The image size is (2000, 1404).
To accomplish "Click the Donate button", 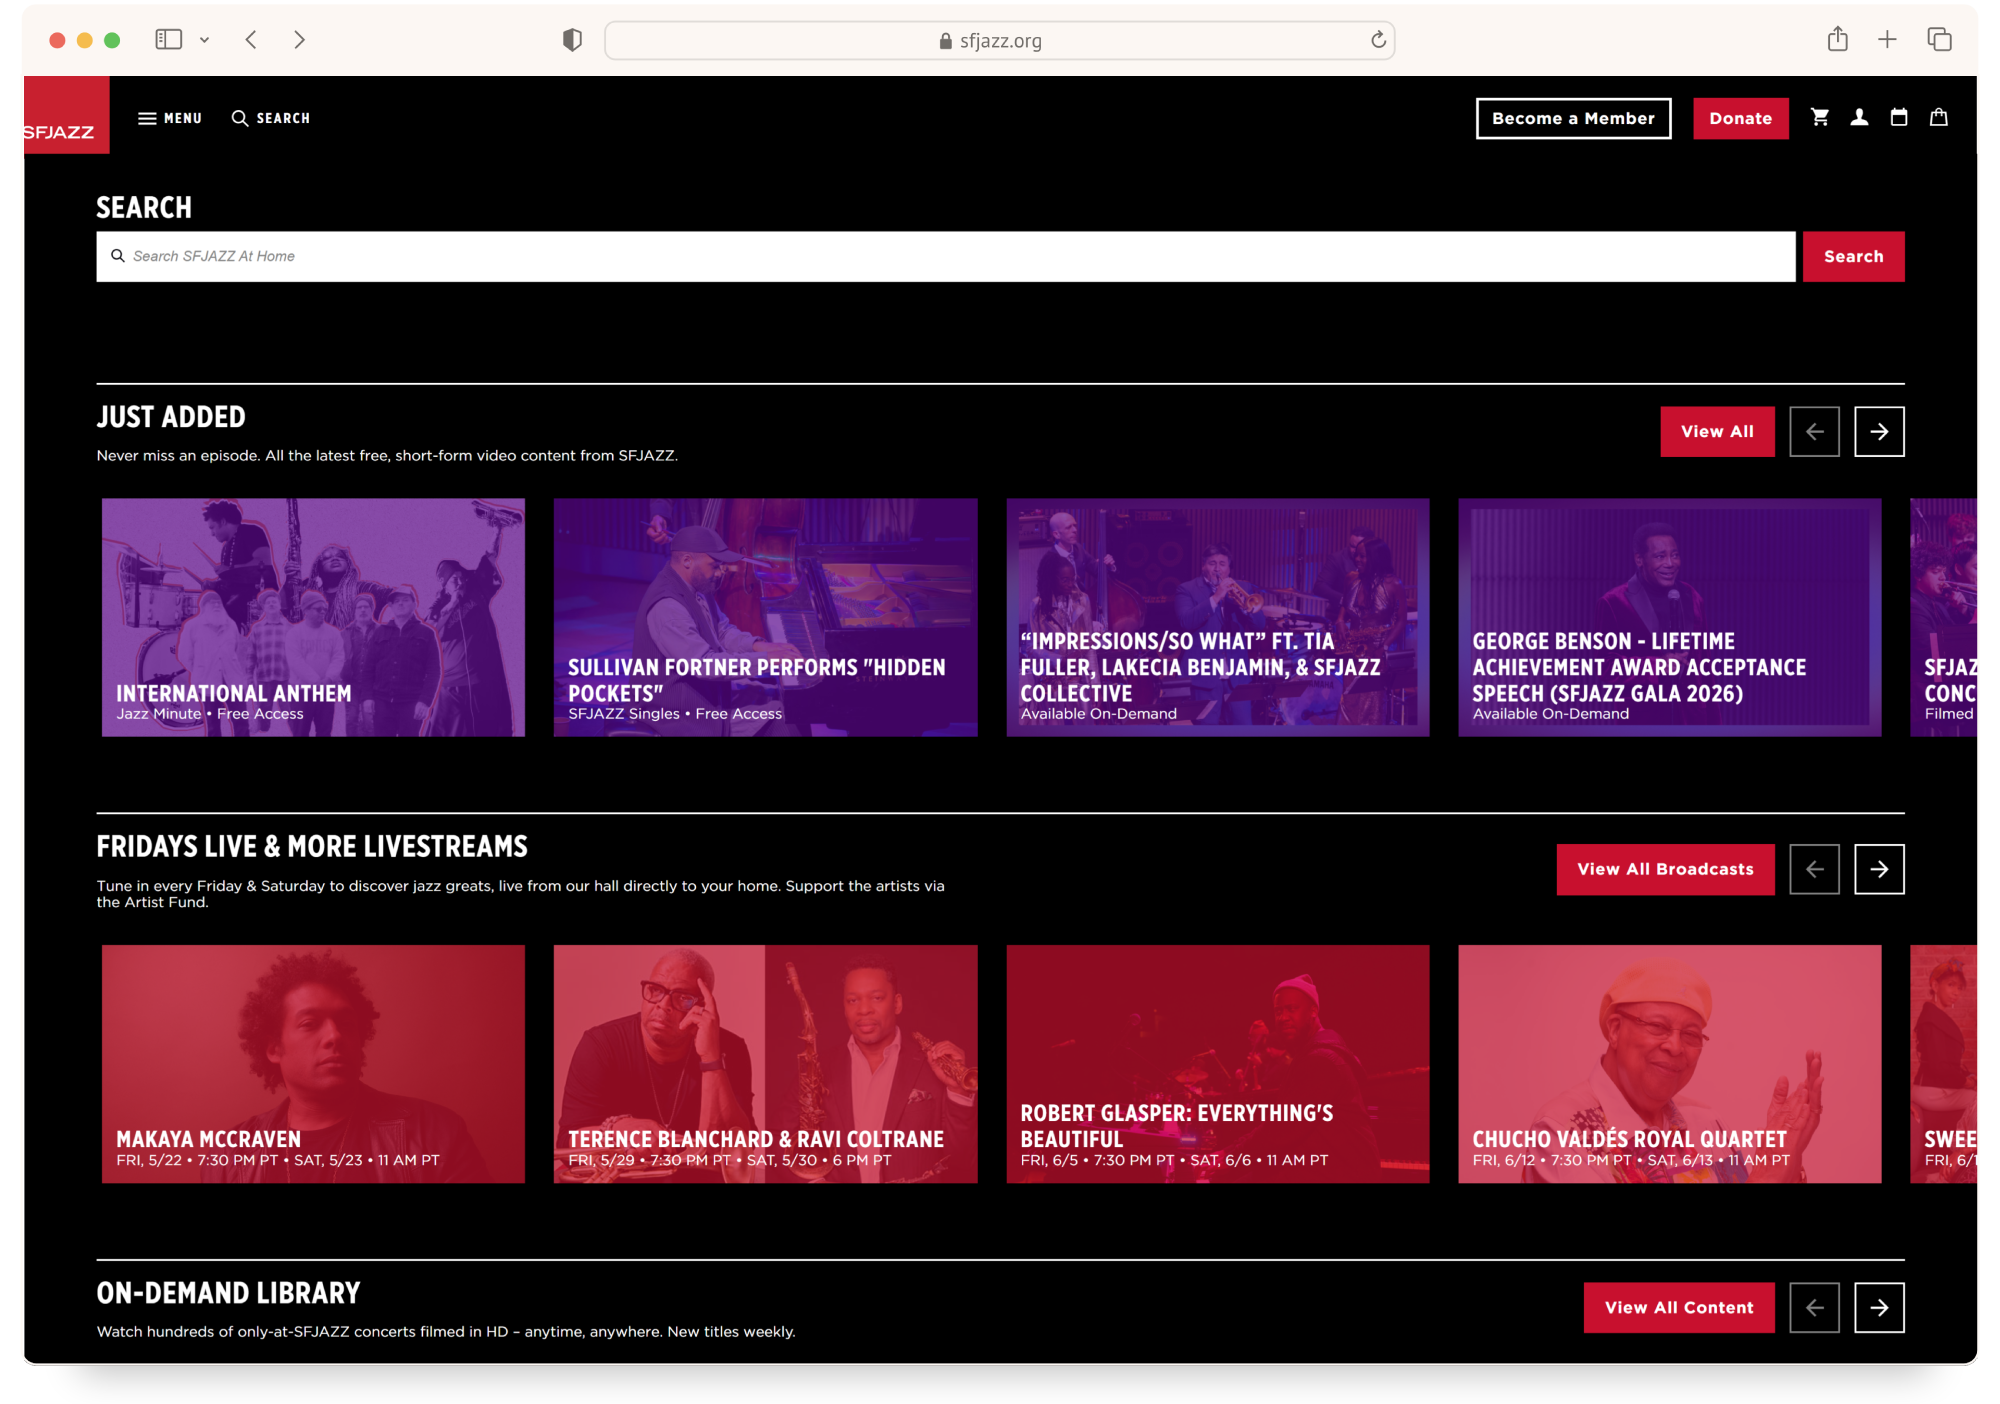I will pos(1740,118).
